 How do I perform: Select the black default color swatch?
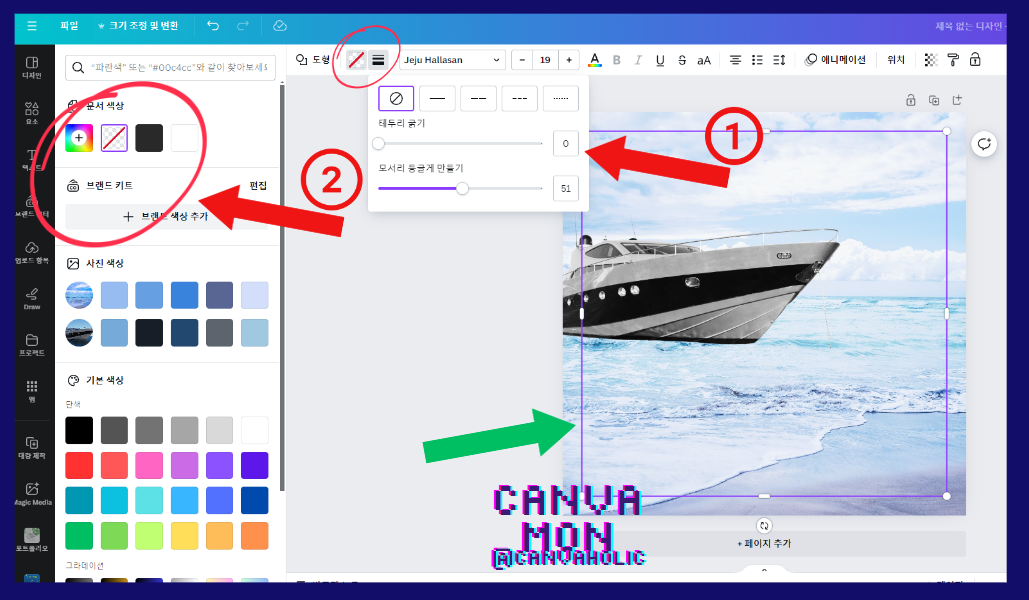(79, 430)
